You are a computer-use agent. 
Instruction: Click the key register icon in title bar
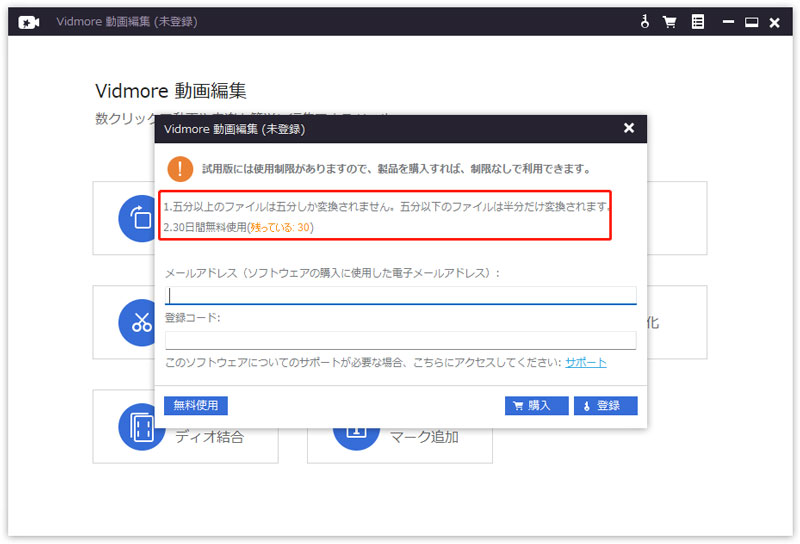(645, 21)
